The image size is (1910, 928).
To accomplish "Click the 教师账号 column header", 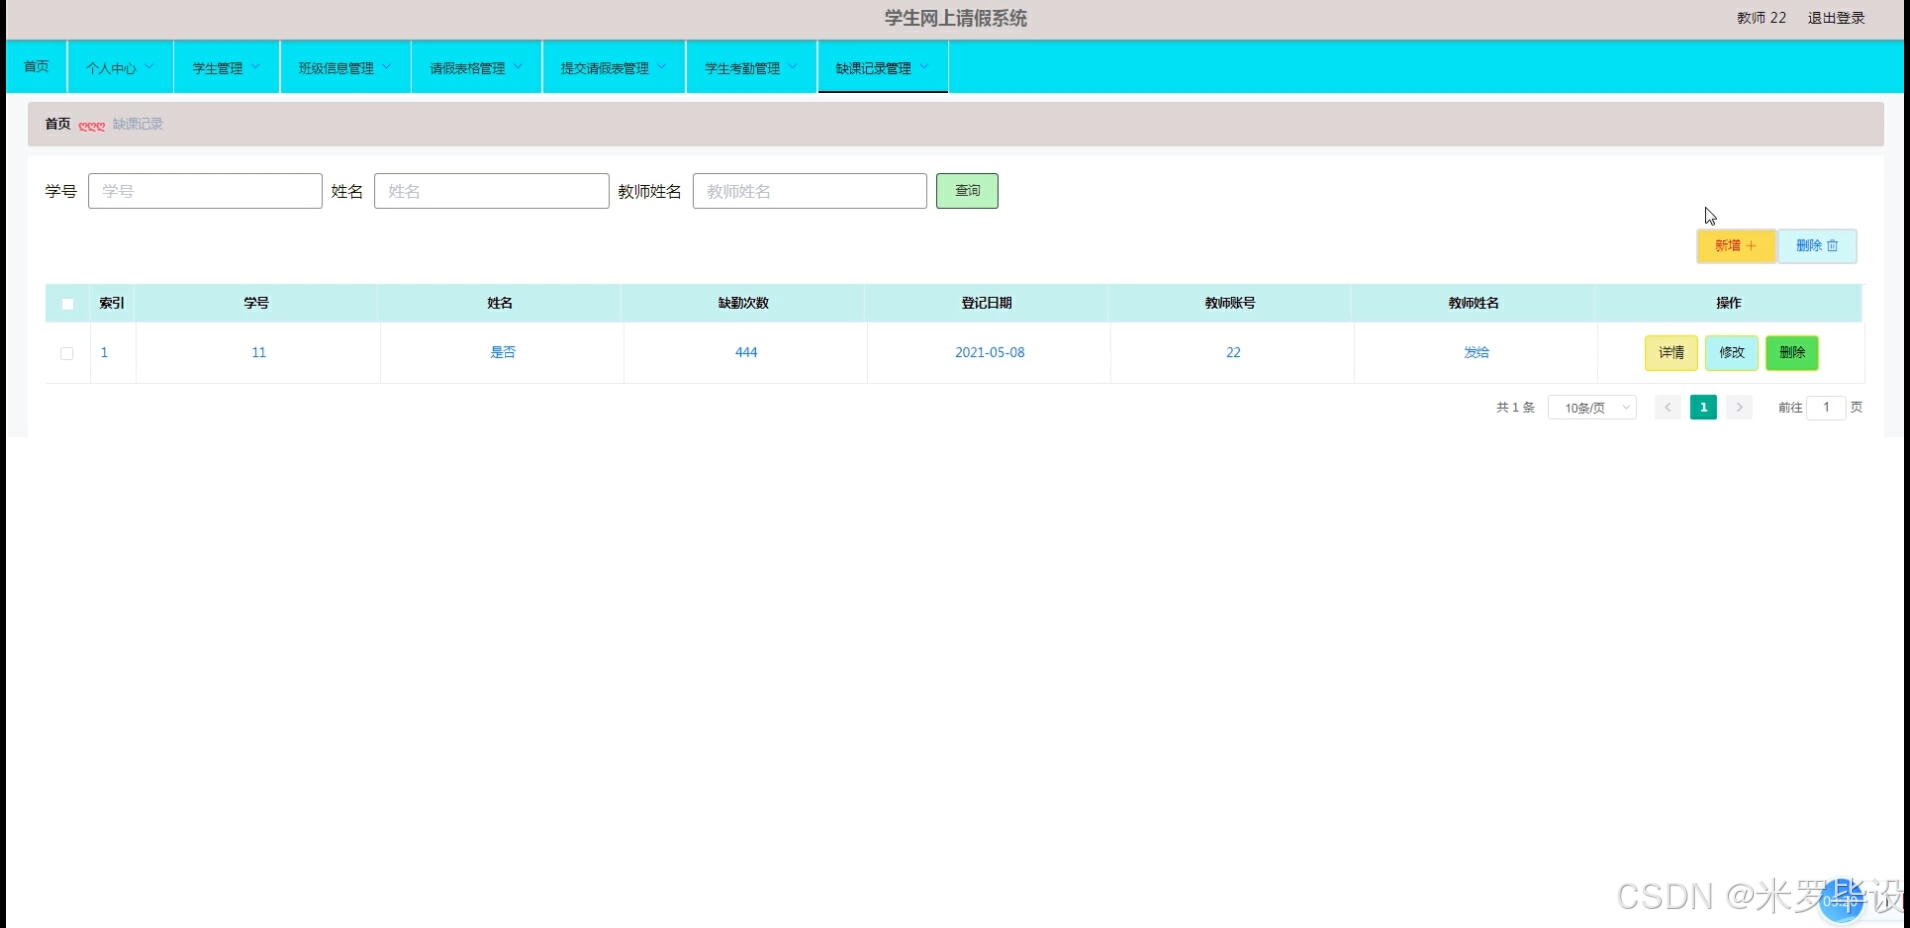I will 1230,303.
